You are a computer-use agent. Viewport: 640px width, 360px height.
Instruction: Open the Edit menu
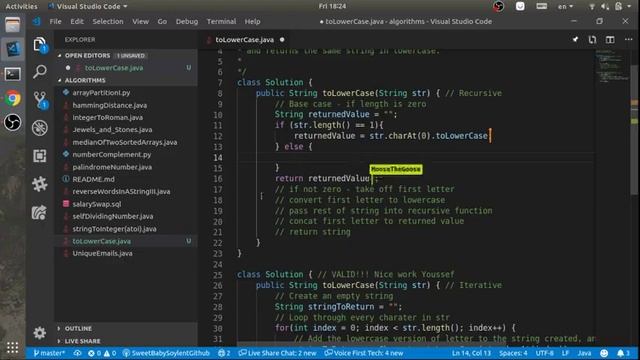coord(77,22)
